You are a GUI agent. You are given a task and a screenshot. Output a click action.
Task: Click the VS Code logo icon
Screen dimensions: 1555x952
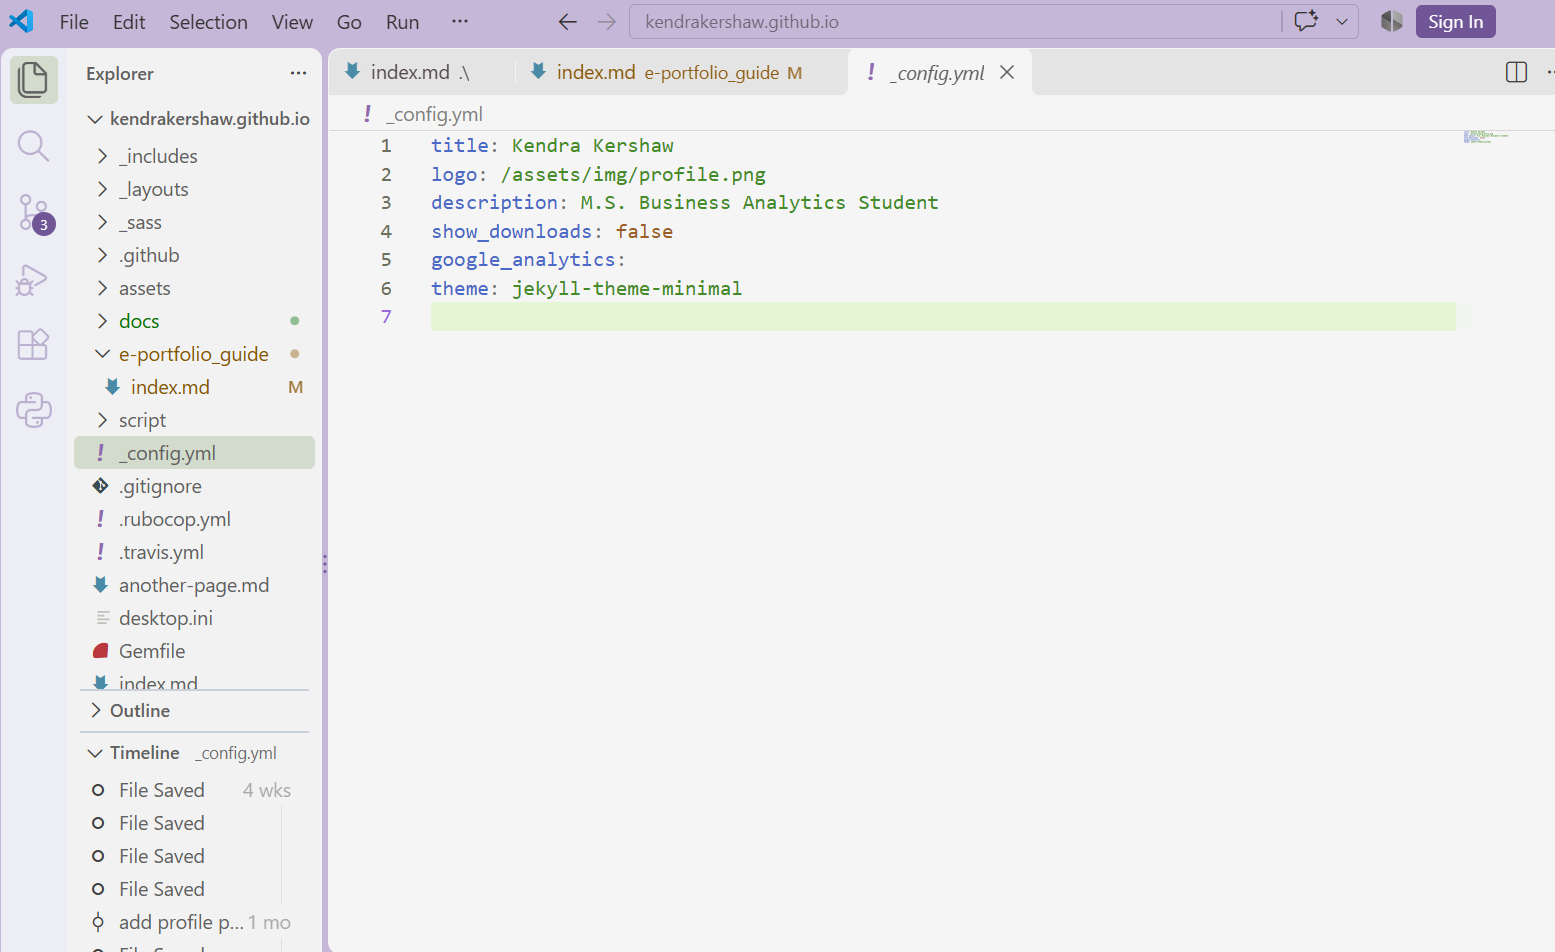tap(21, 21)
